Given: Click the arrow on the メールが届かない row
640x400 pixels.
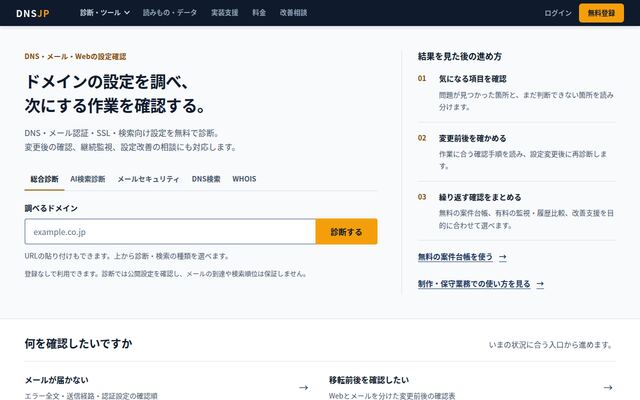Looking at the screenshot, I should (303, 387).
